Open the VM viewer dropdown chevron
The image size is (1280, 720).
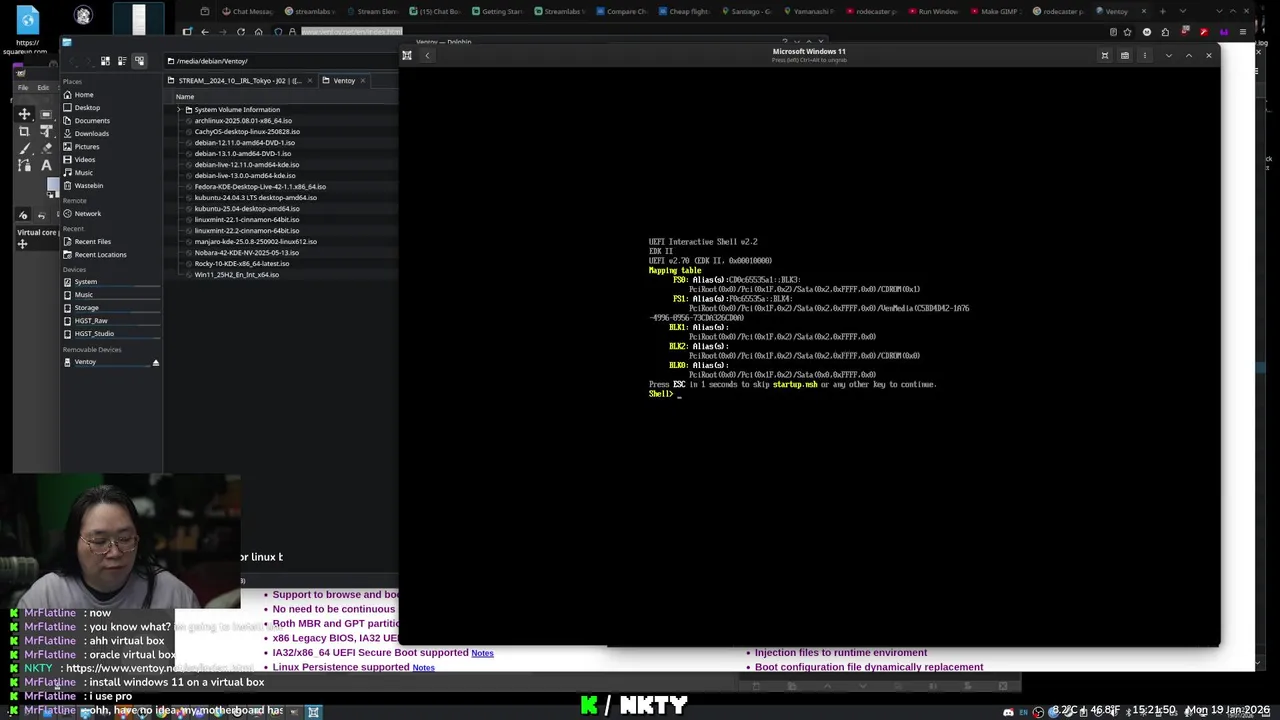[x=1168, y=56]
